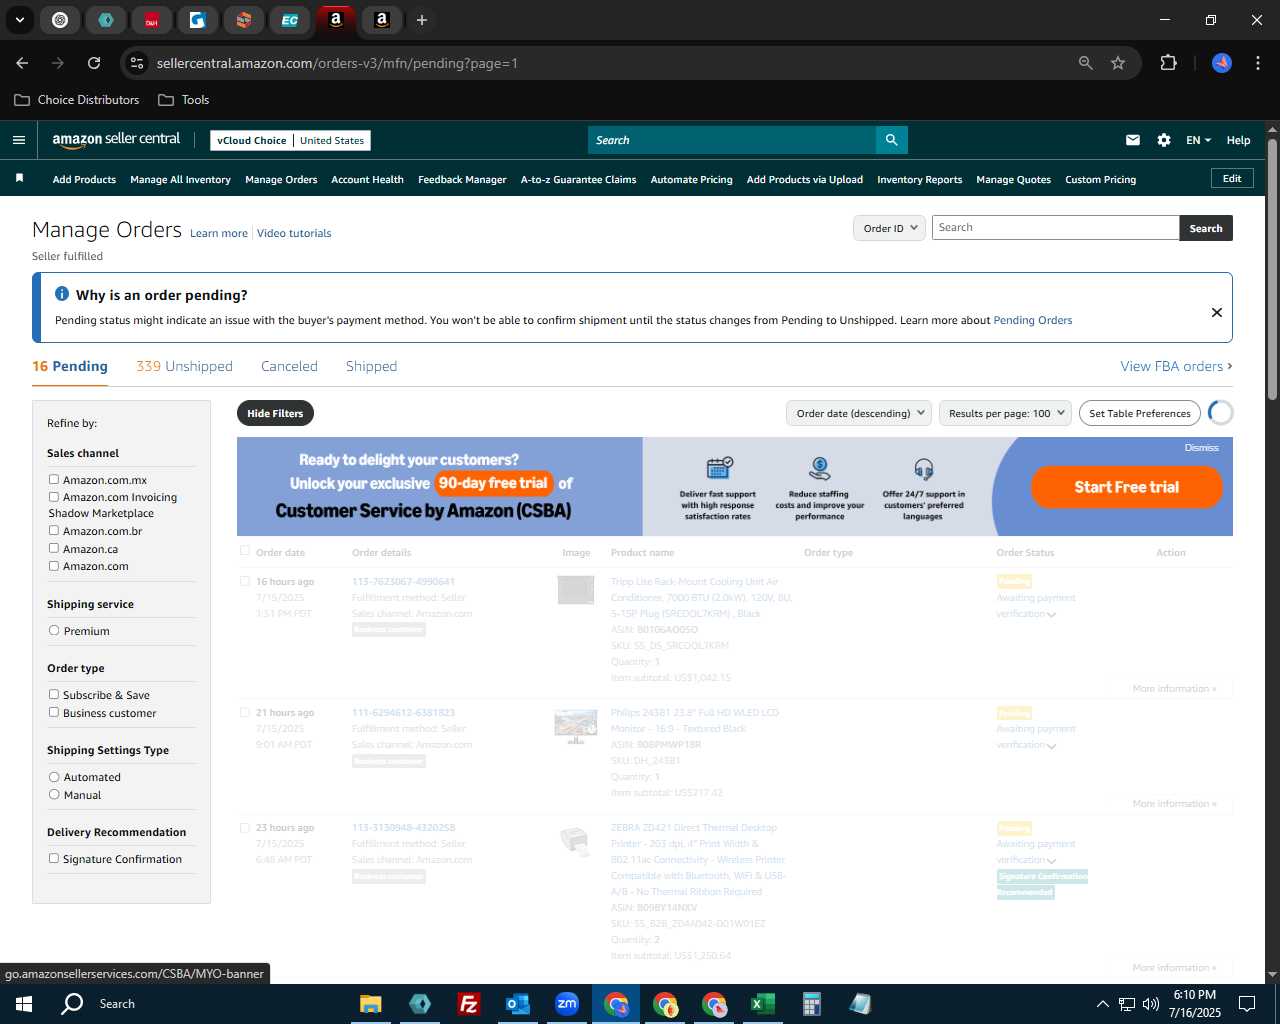Open Automate Pricing menu item

(691, 180)
